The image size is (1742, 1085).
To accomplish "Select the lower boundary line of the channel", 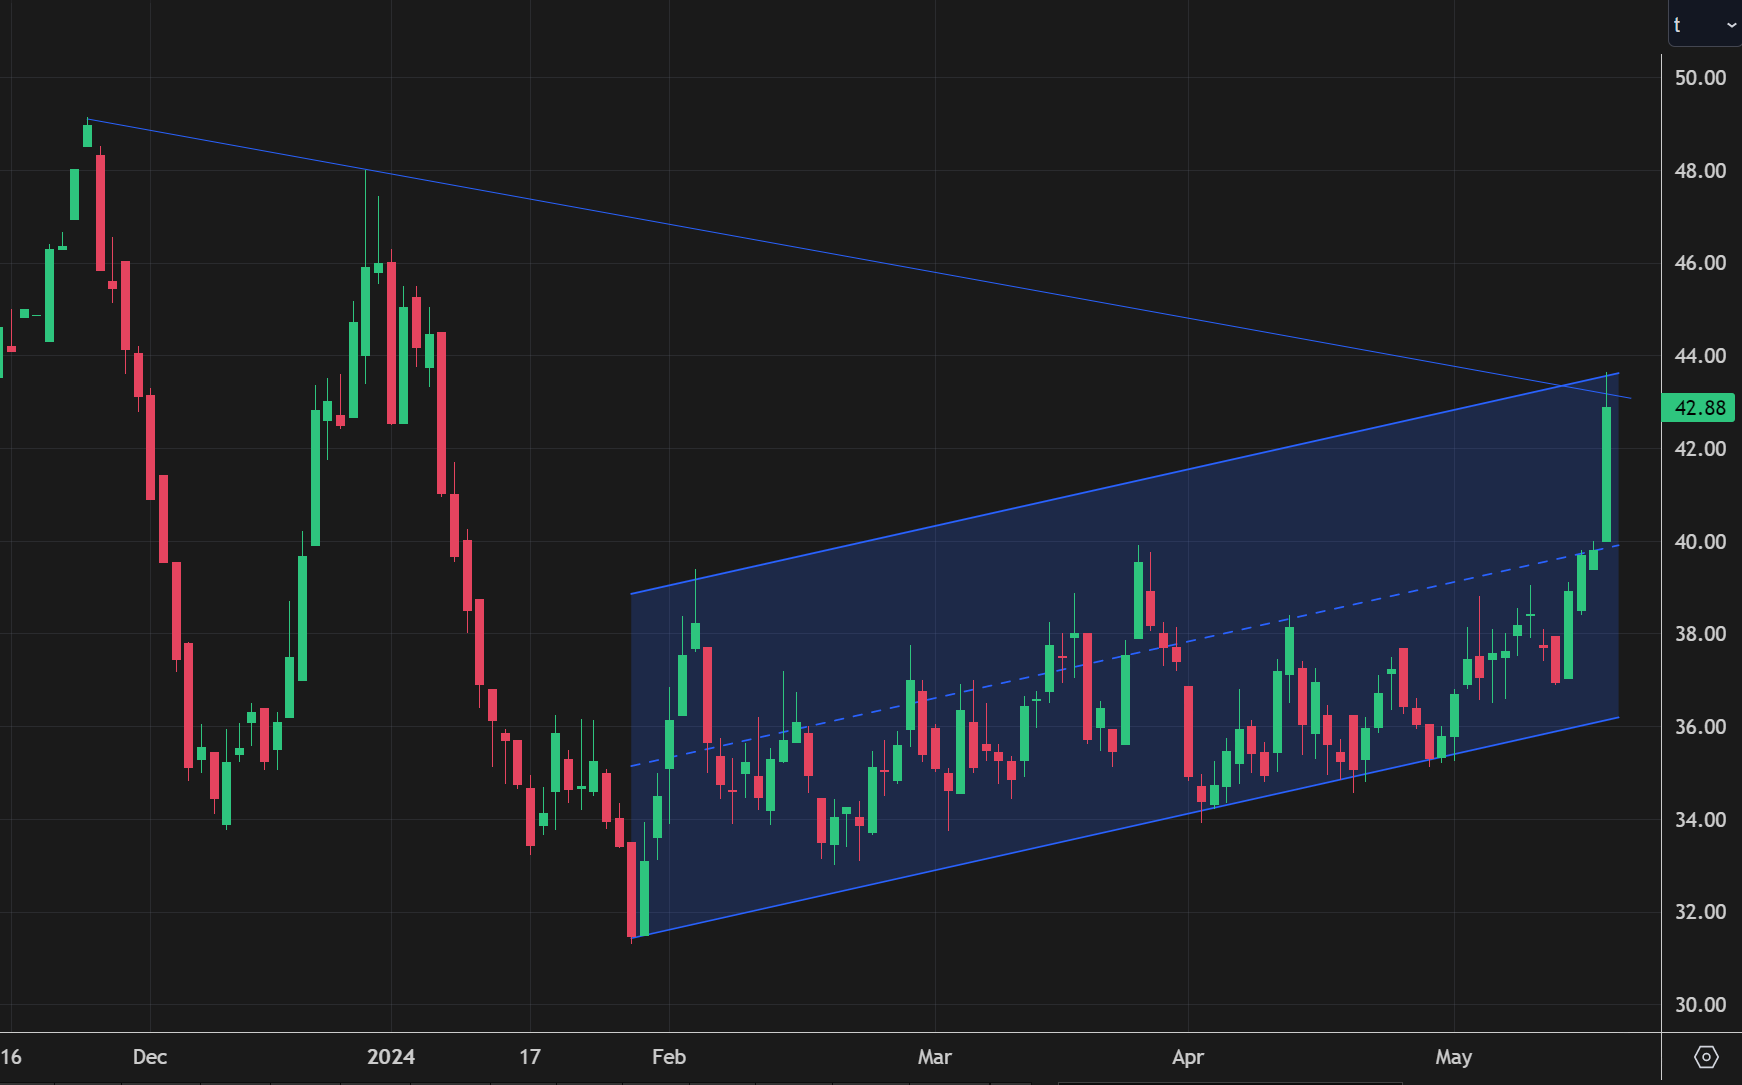I will tap(1125, 828).
